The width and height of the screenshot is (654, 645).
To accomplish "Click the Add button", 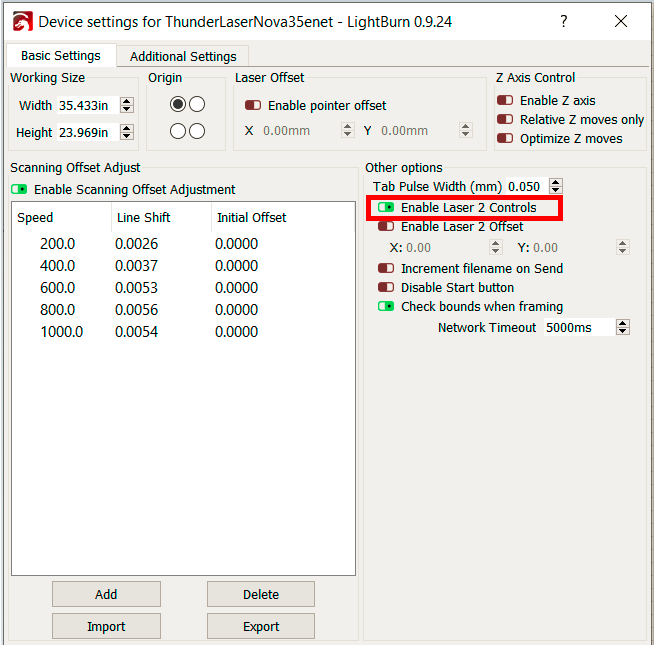I will 106,594.
